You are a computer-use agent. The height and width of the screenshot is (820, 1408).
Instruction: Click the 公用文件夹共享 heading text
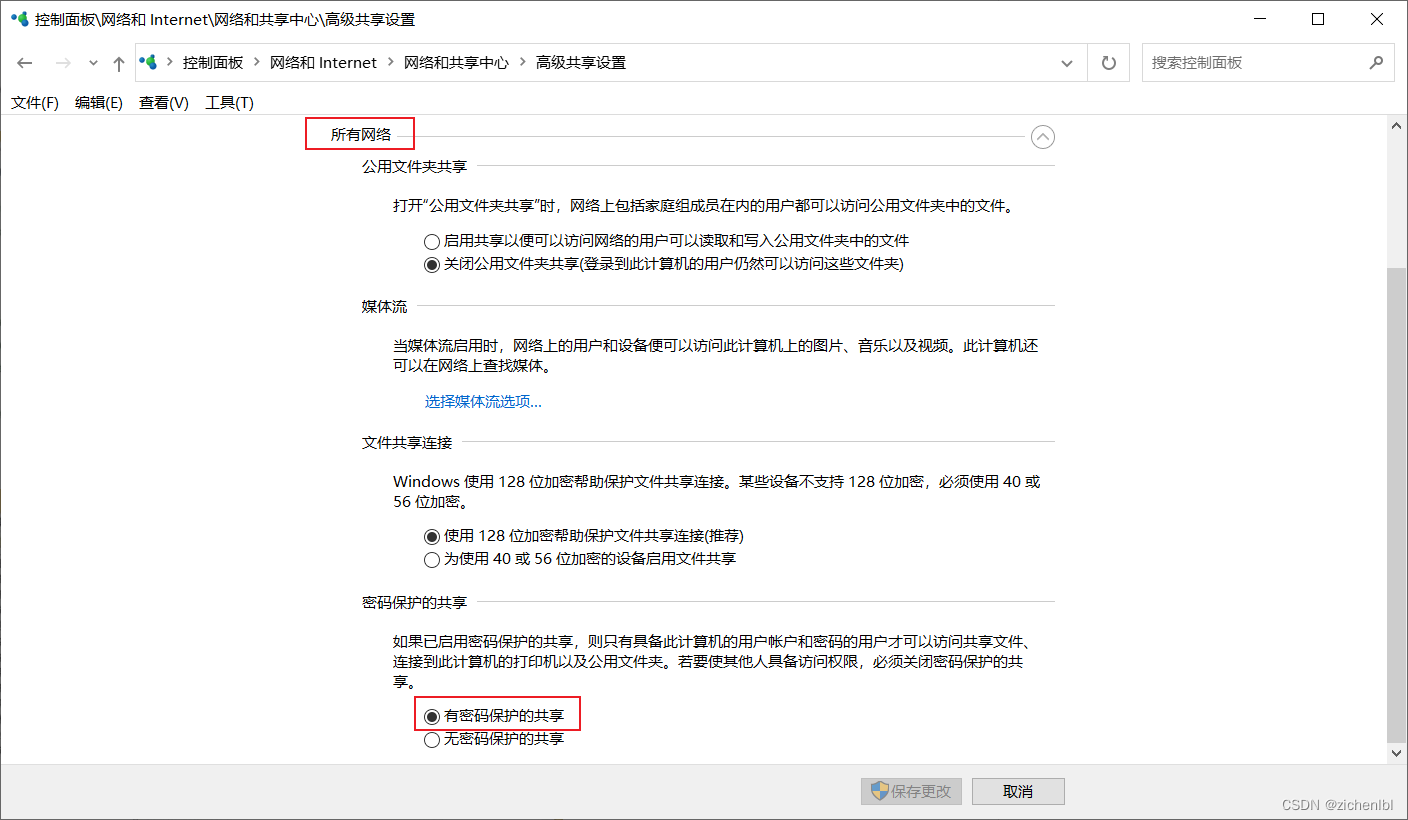pos(414,167)
